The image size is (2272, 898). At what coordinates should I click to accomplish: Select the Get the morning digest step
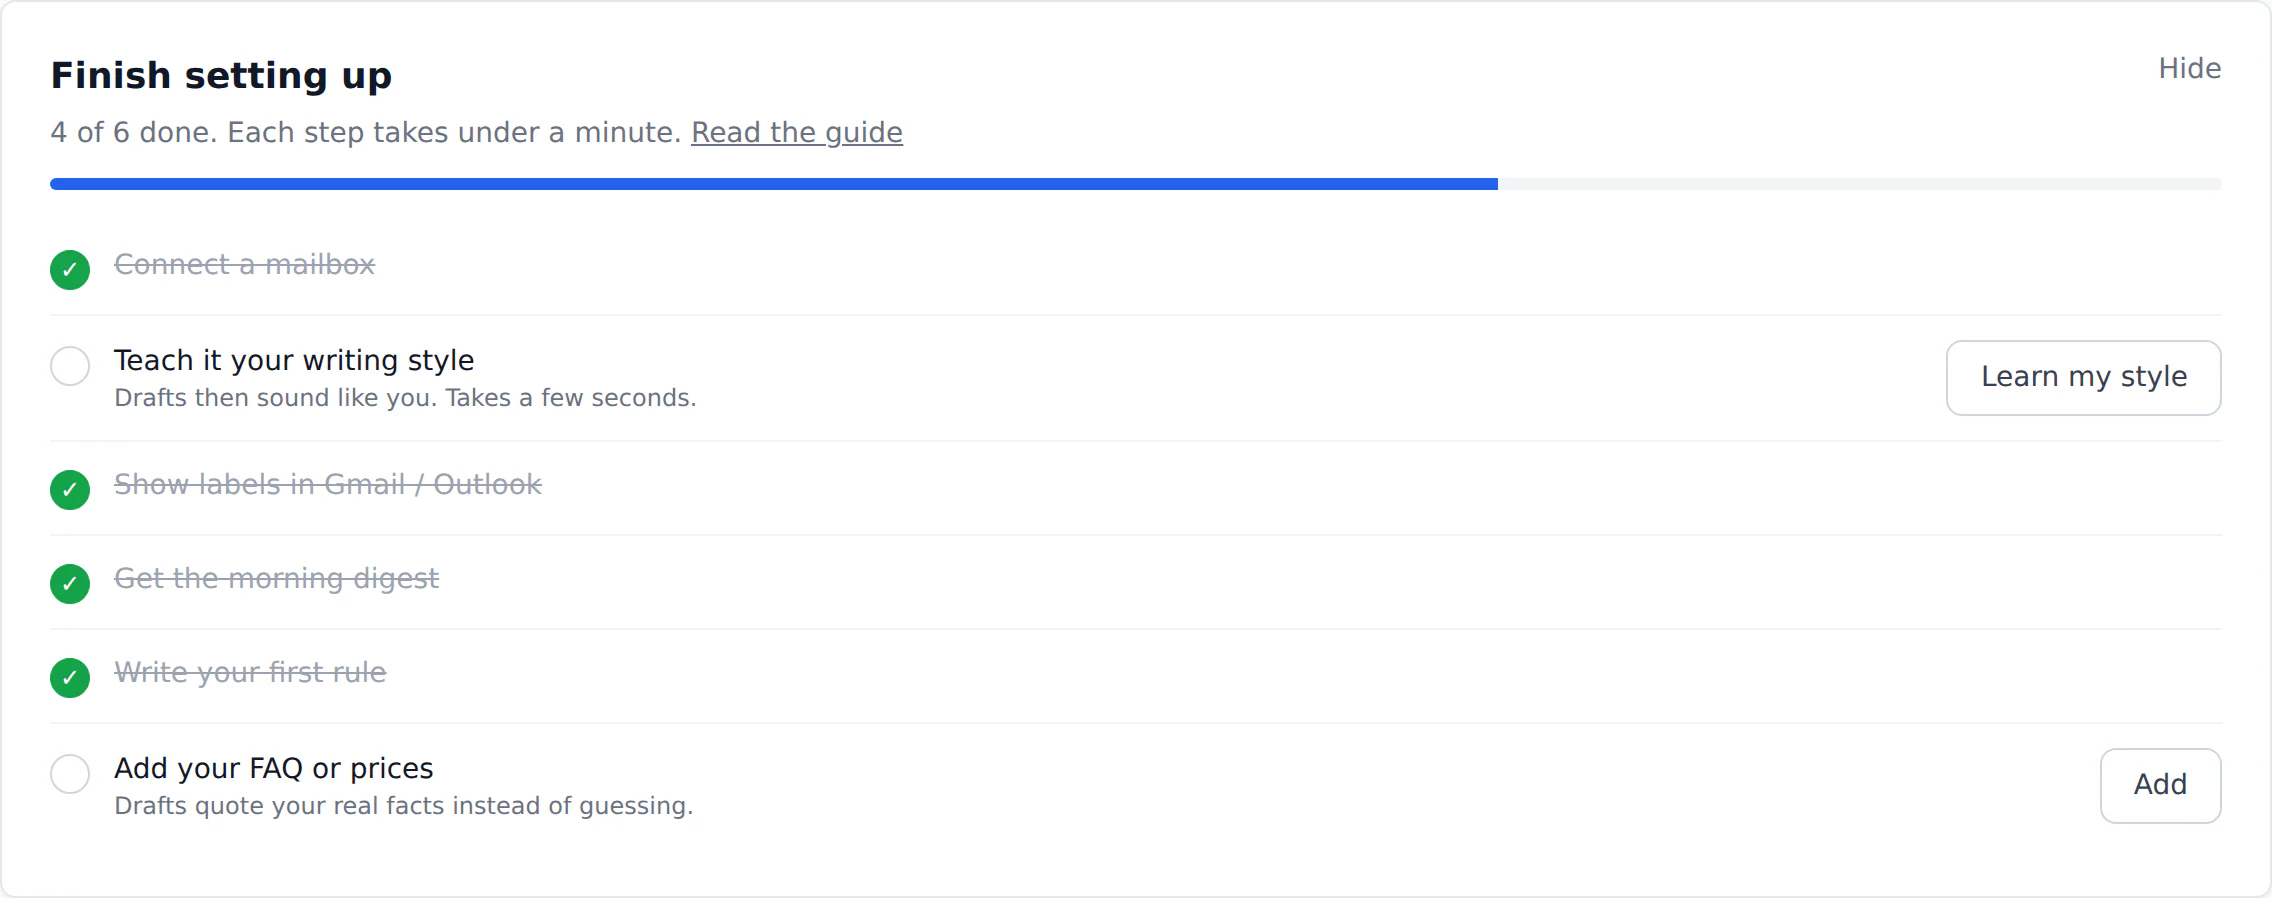click(277, 578)
